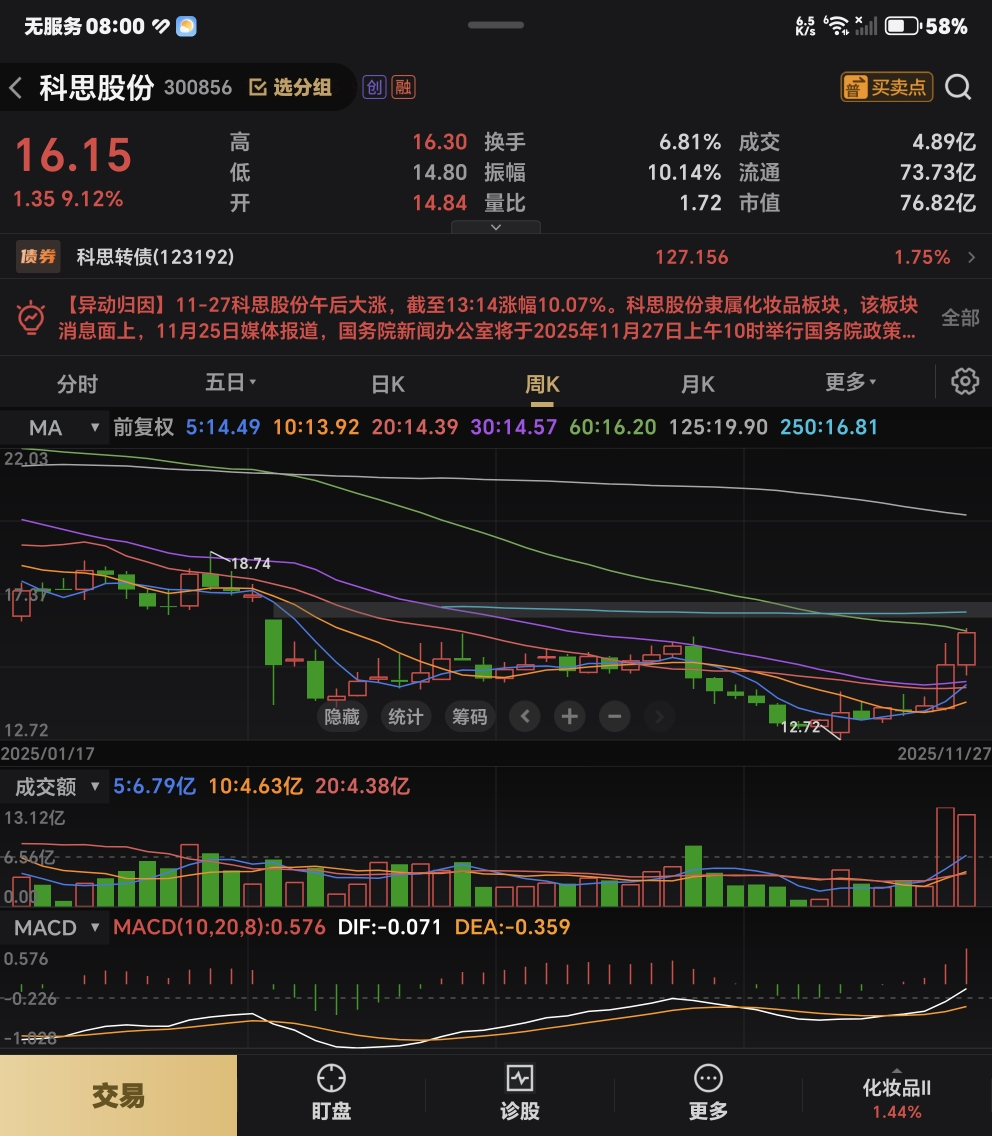Switch to 月K tab
Screen dimensions: 992x1136
click(x=698, y=383)
